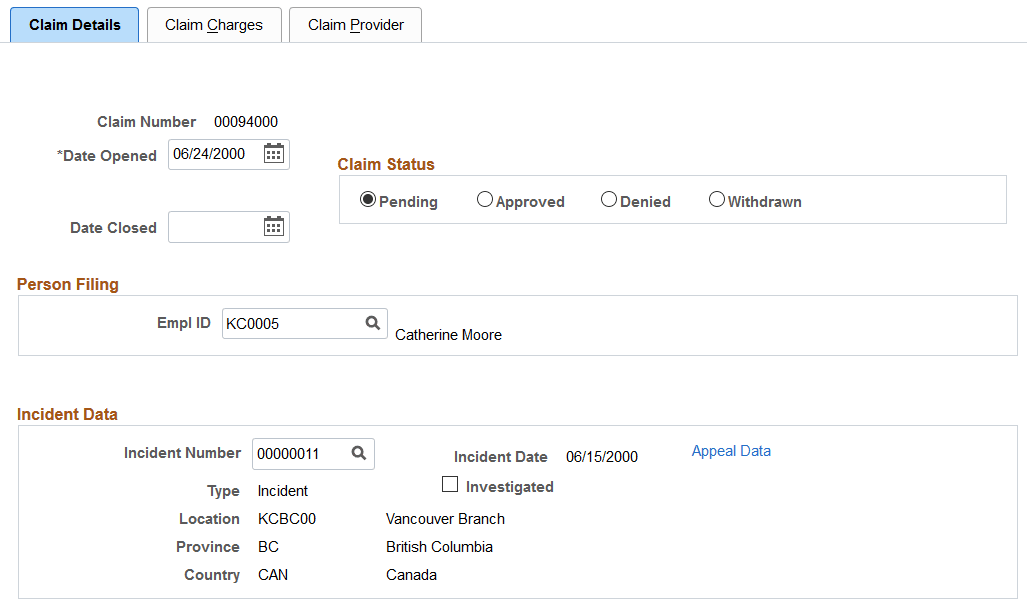Image resolution: width=1027 pixels, height=608 pixels.
Task: Select the Denied claim status
Action: coord(608,199)
